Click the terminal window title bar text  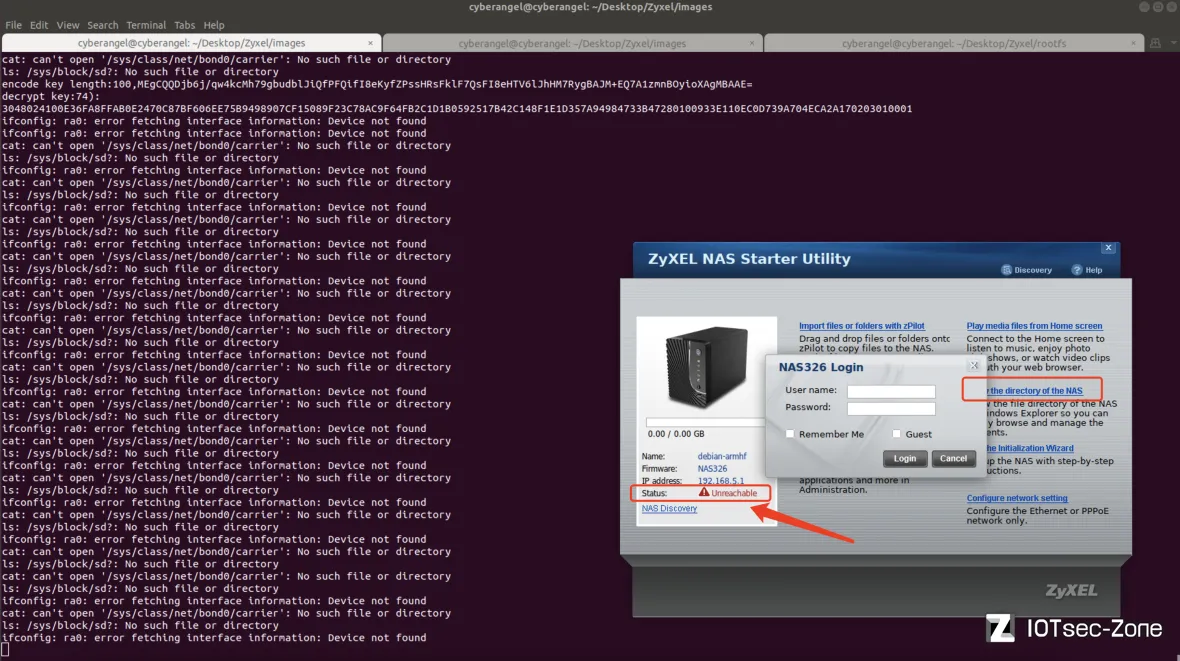pyautogui.click(x=590, y=7)
